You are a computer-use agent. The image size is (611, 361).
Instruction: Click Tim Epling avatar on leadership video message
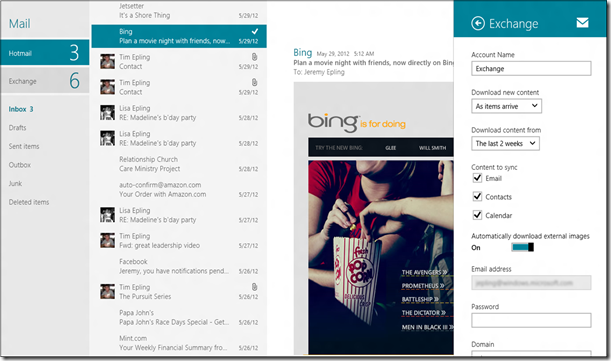[107, 241]
